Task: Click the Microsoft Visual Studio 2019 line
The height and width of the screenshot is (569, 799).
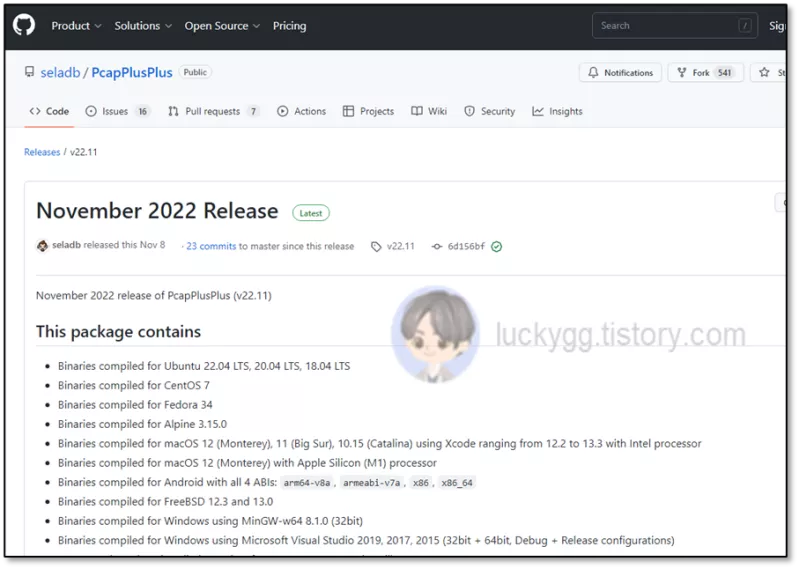Action: coord(366,540)
